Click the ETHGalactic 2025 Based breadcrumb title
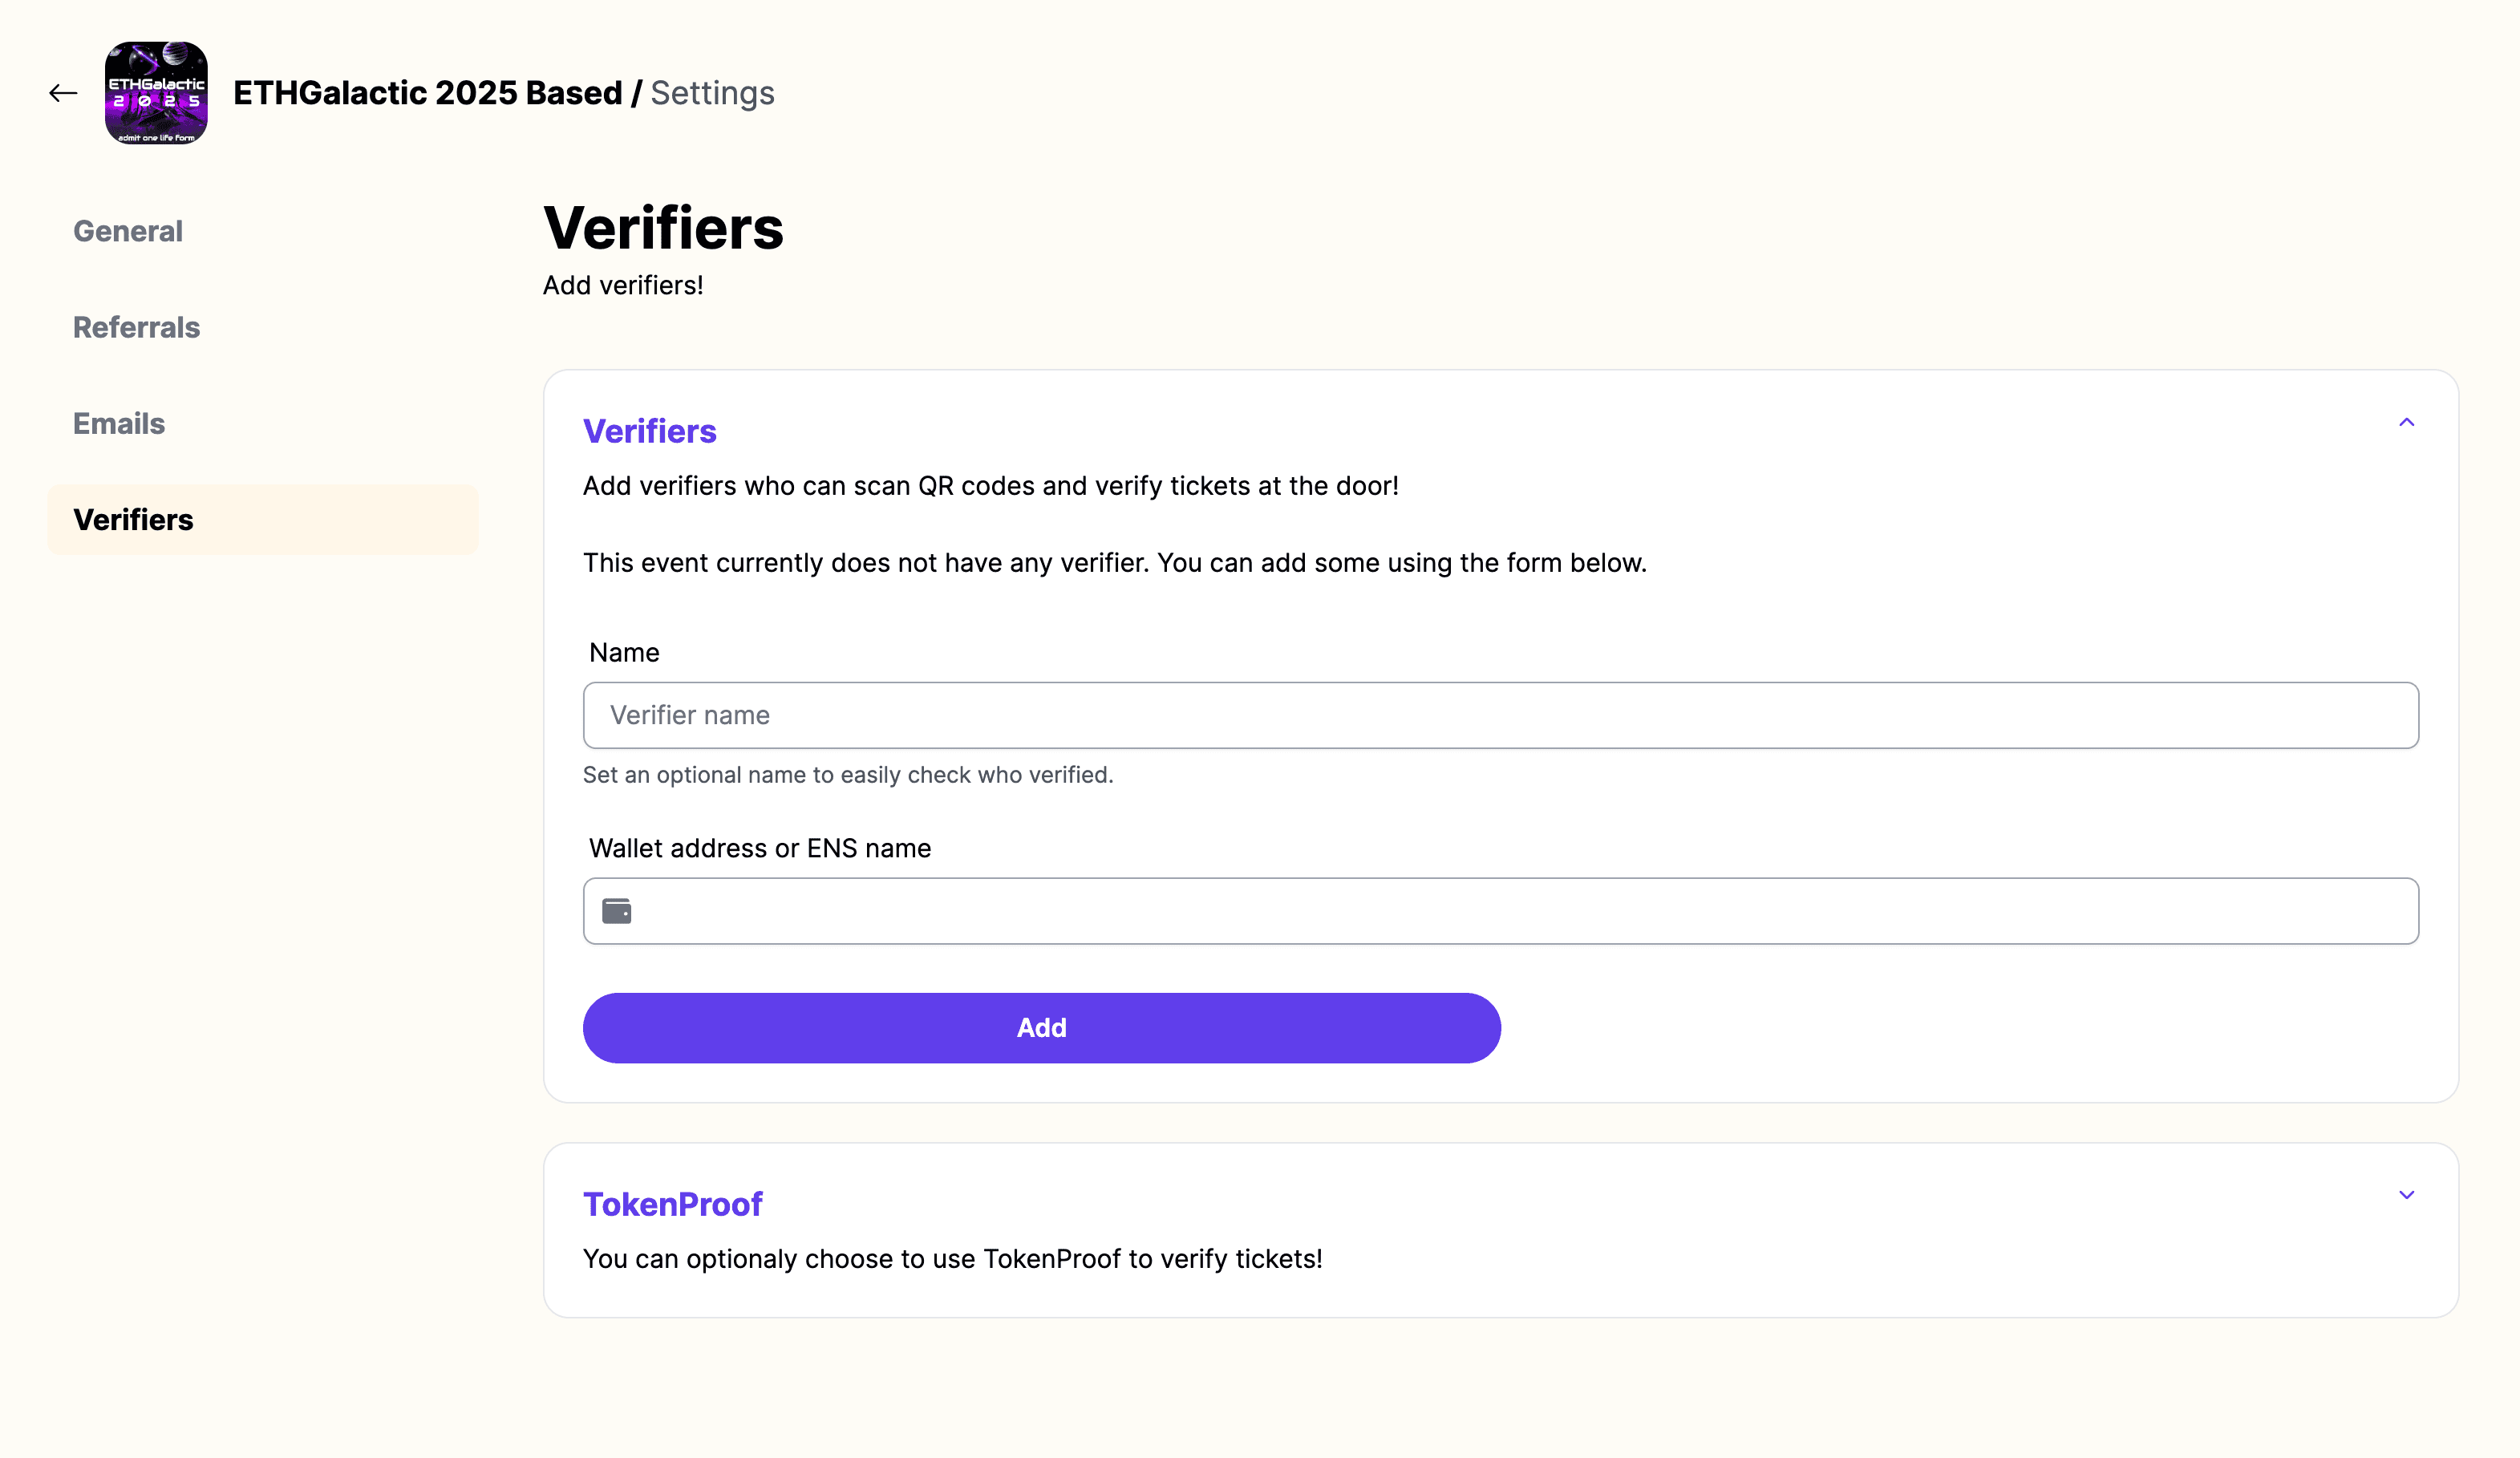Viewport: 2520px width, 1458px height. coord(428,93)
